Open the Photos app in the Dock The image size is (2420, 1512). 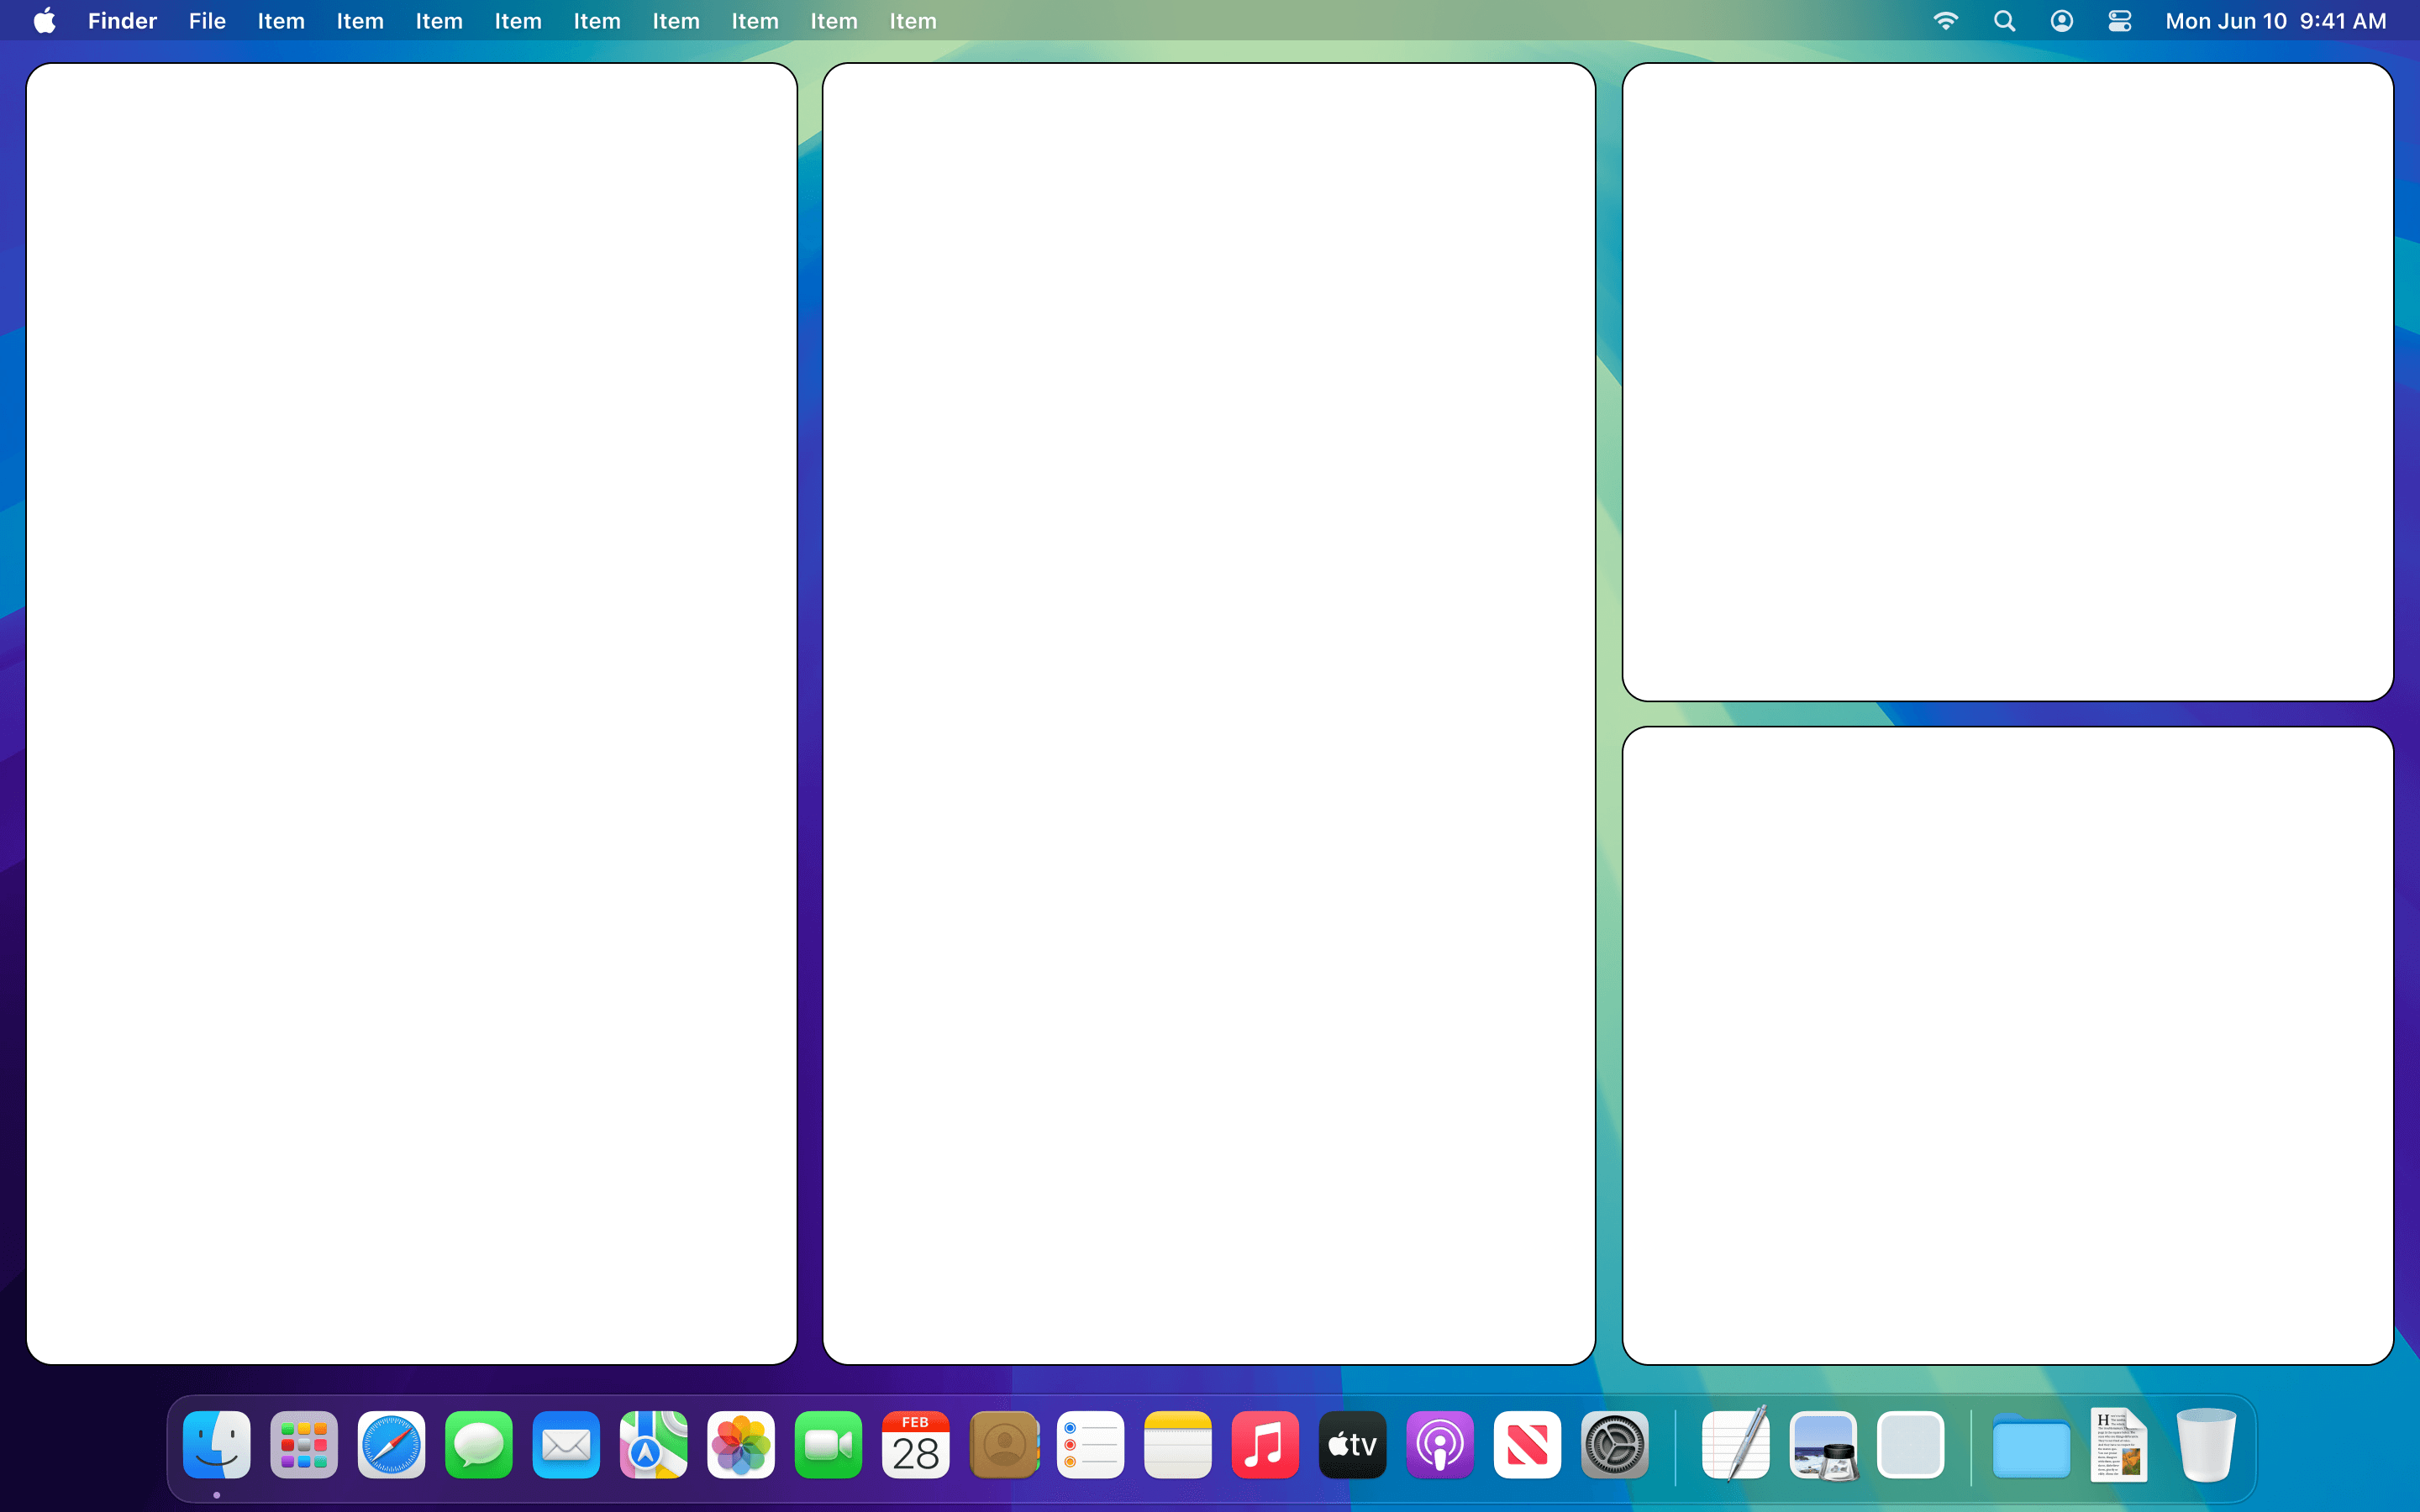tap(741, 1444)
